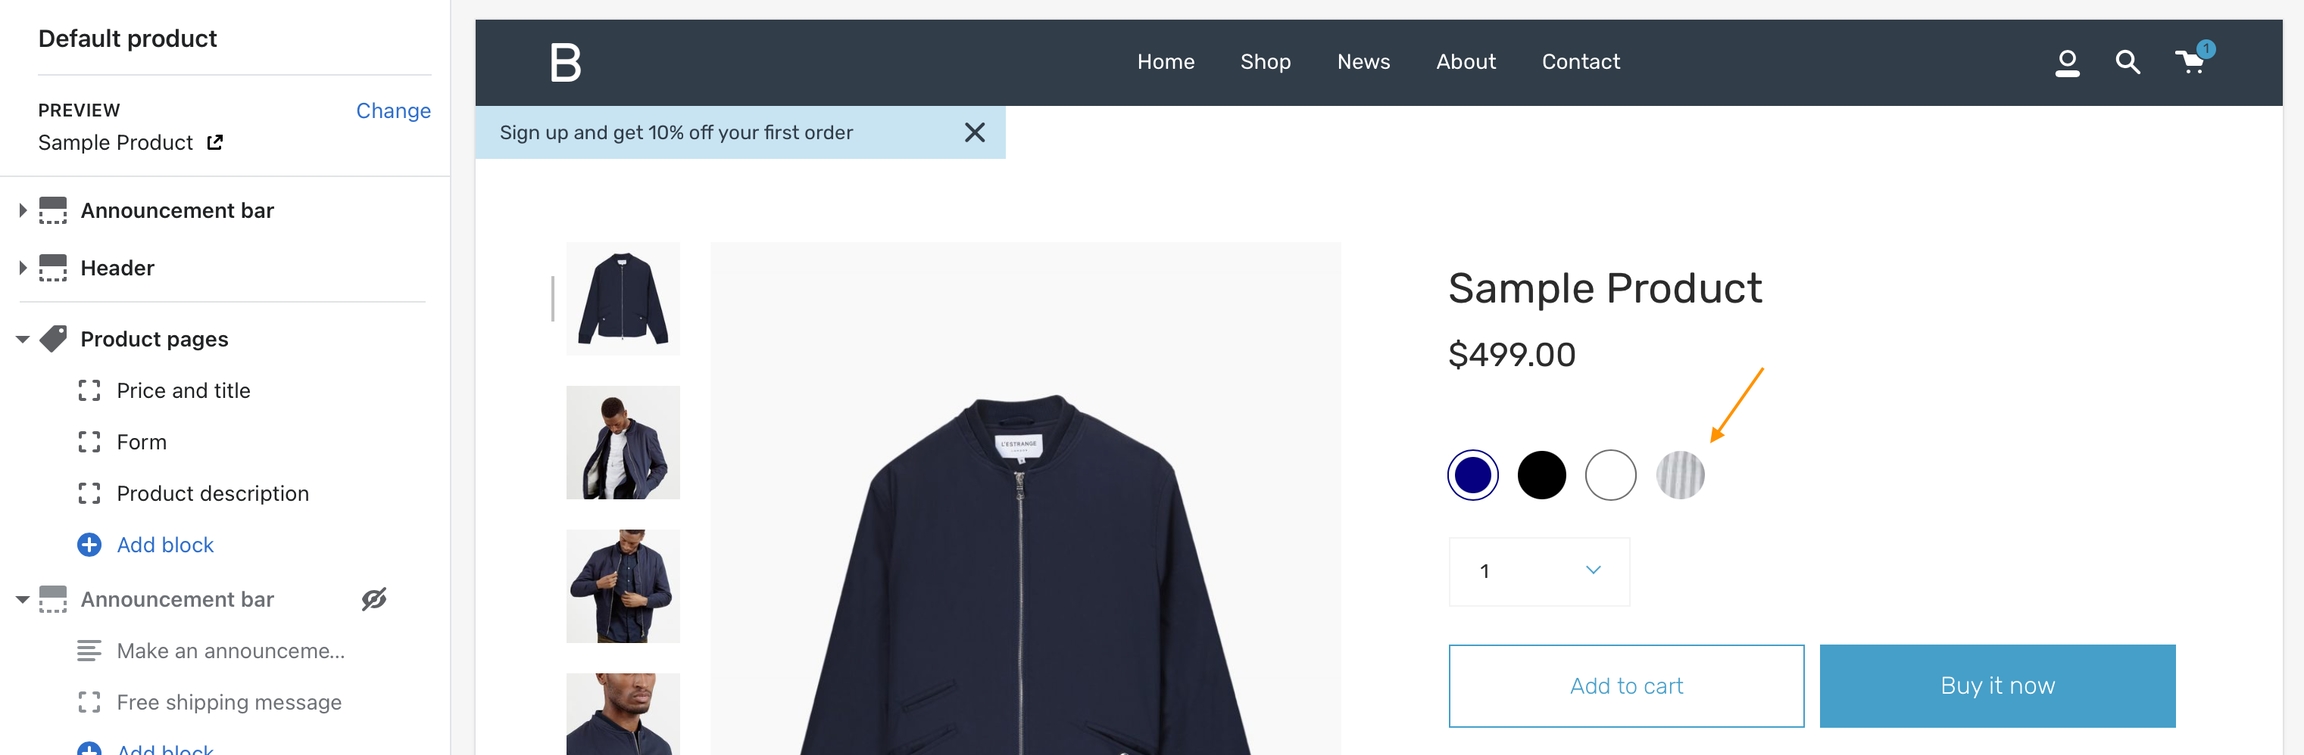The image size is (2304, 755).
Task: Click the Product pages tag icon
Action: click(53, 339)
